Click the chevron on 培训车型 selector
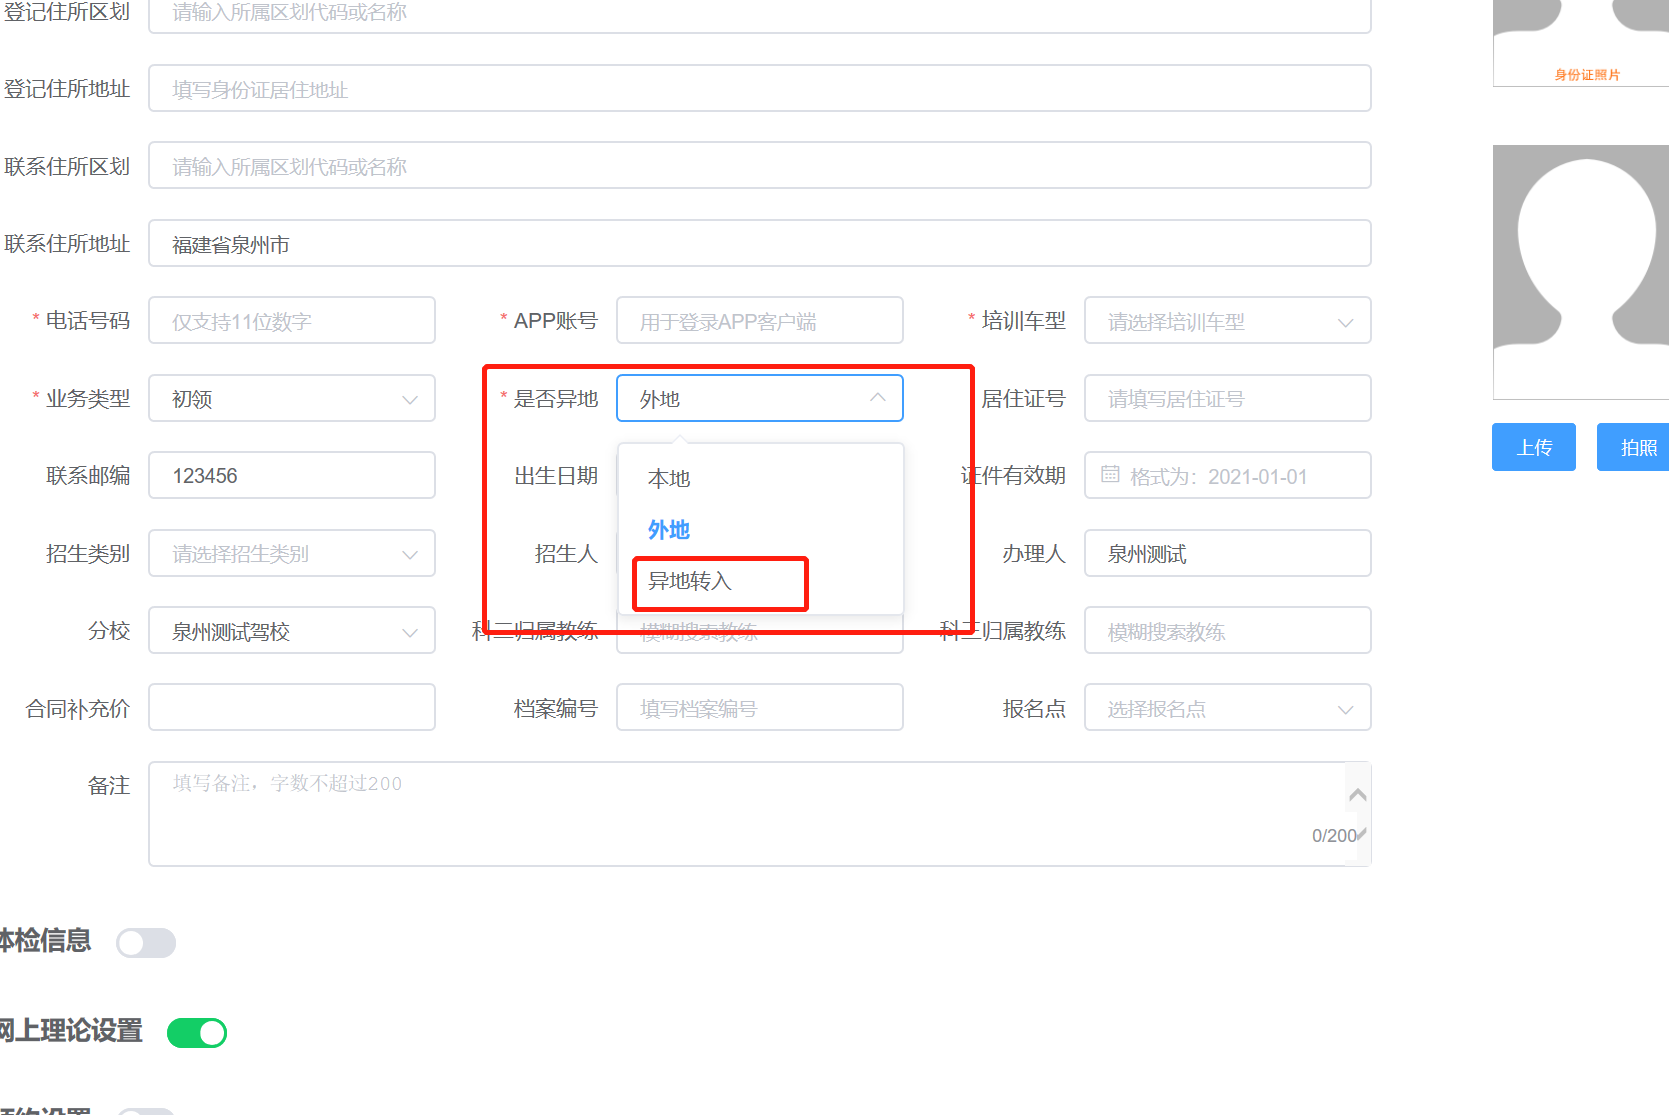This screenshot has height=1115, width=1669. 1347,320
